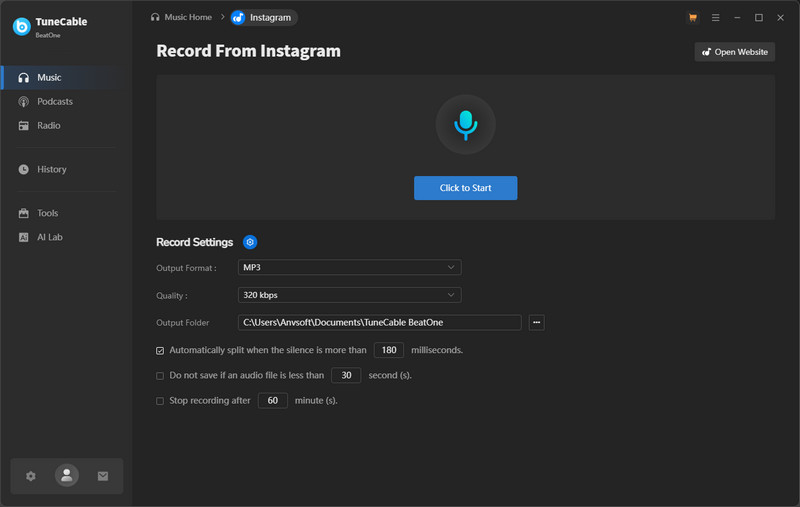Browse output folder with ellipsis button
800x507 pixels.
(536, 322)
